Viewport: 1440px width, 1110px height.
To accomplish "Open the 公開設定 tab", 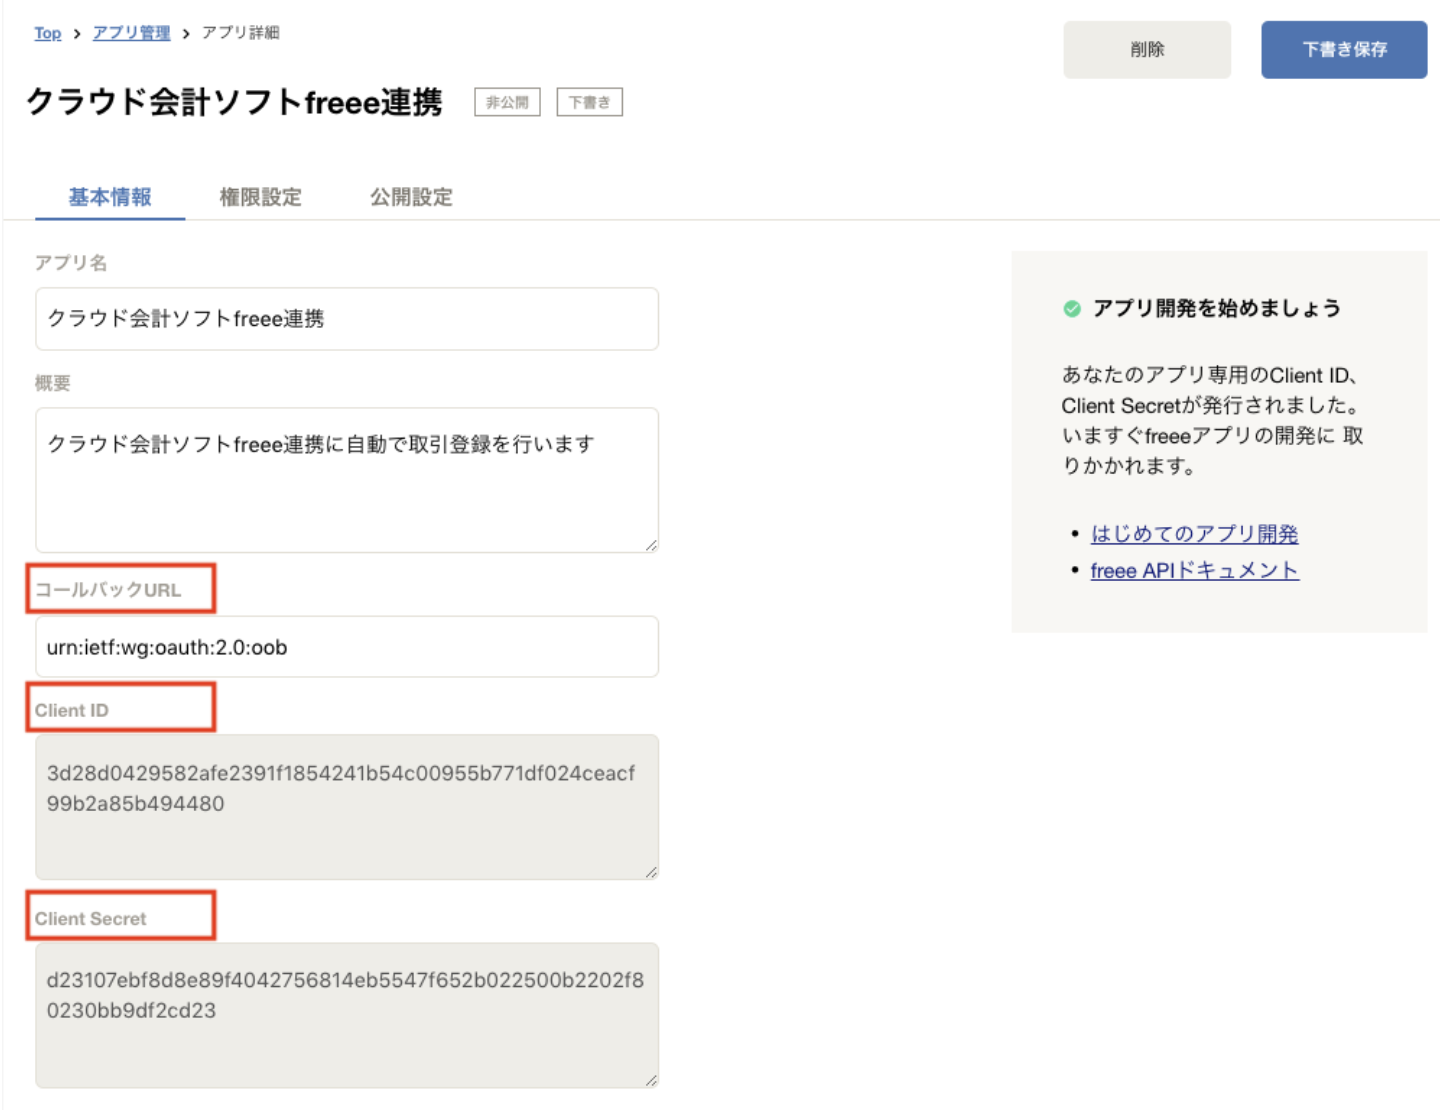I will click(x=411, y=197).
